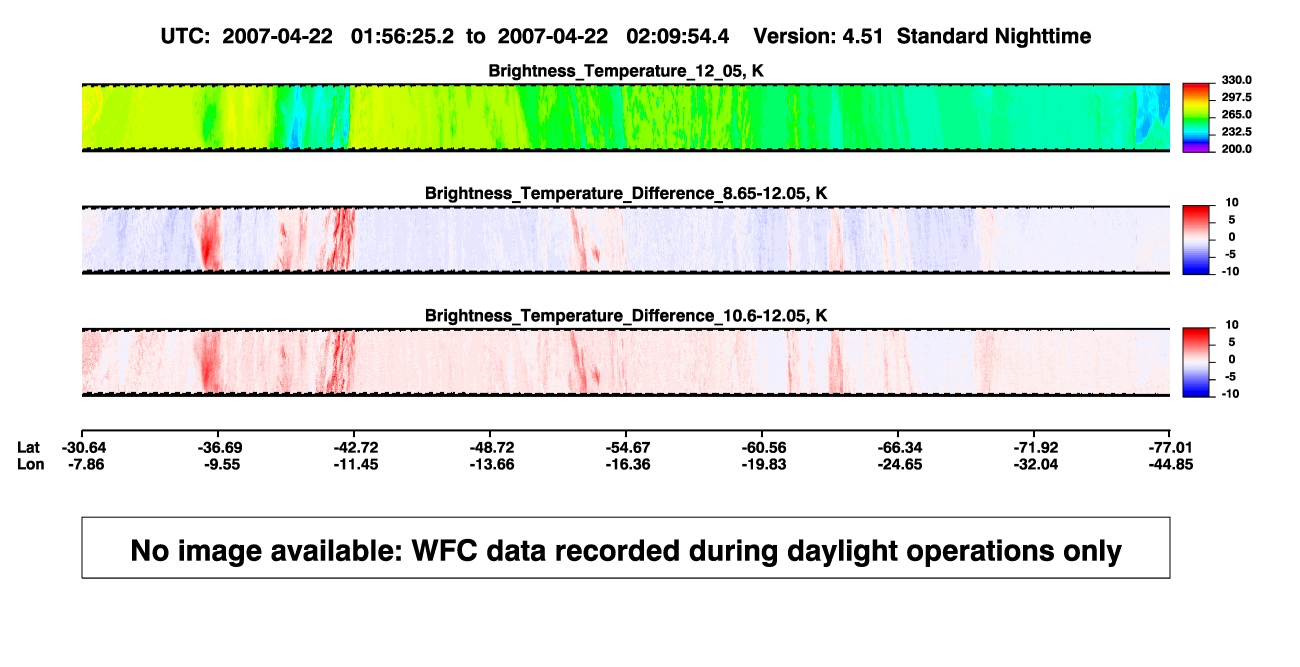This screenshot has width=1300, height=667.
Task: Click latitude value -60.56
Action: (763, 447)
